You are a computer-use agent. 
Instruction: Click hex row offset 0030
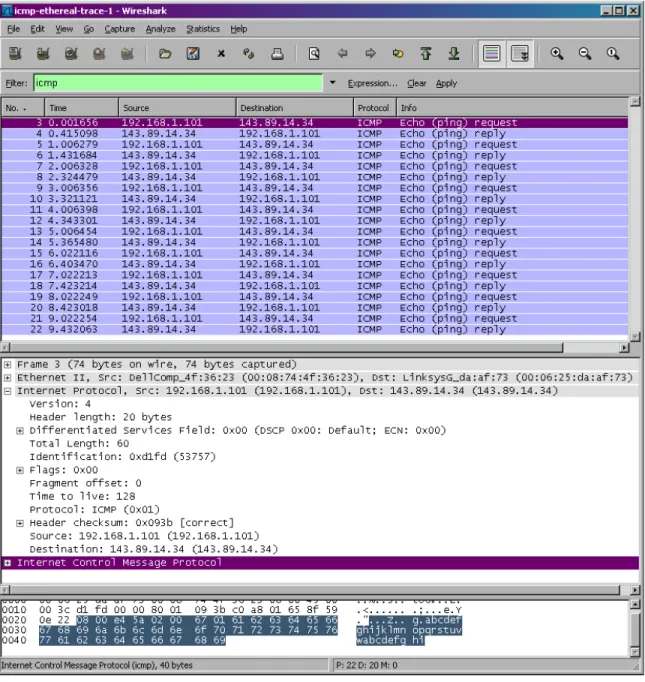tap(14, 630)
